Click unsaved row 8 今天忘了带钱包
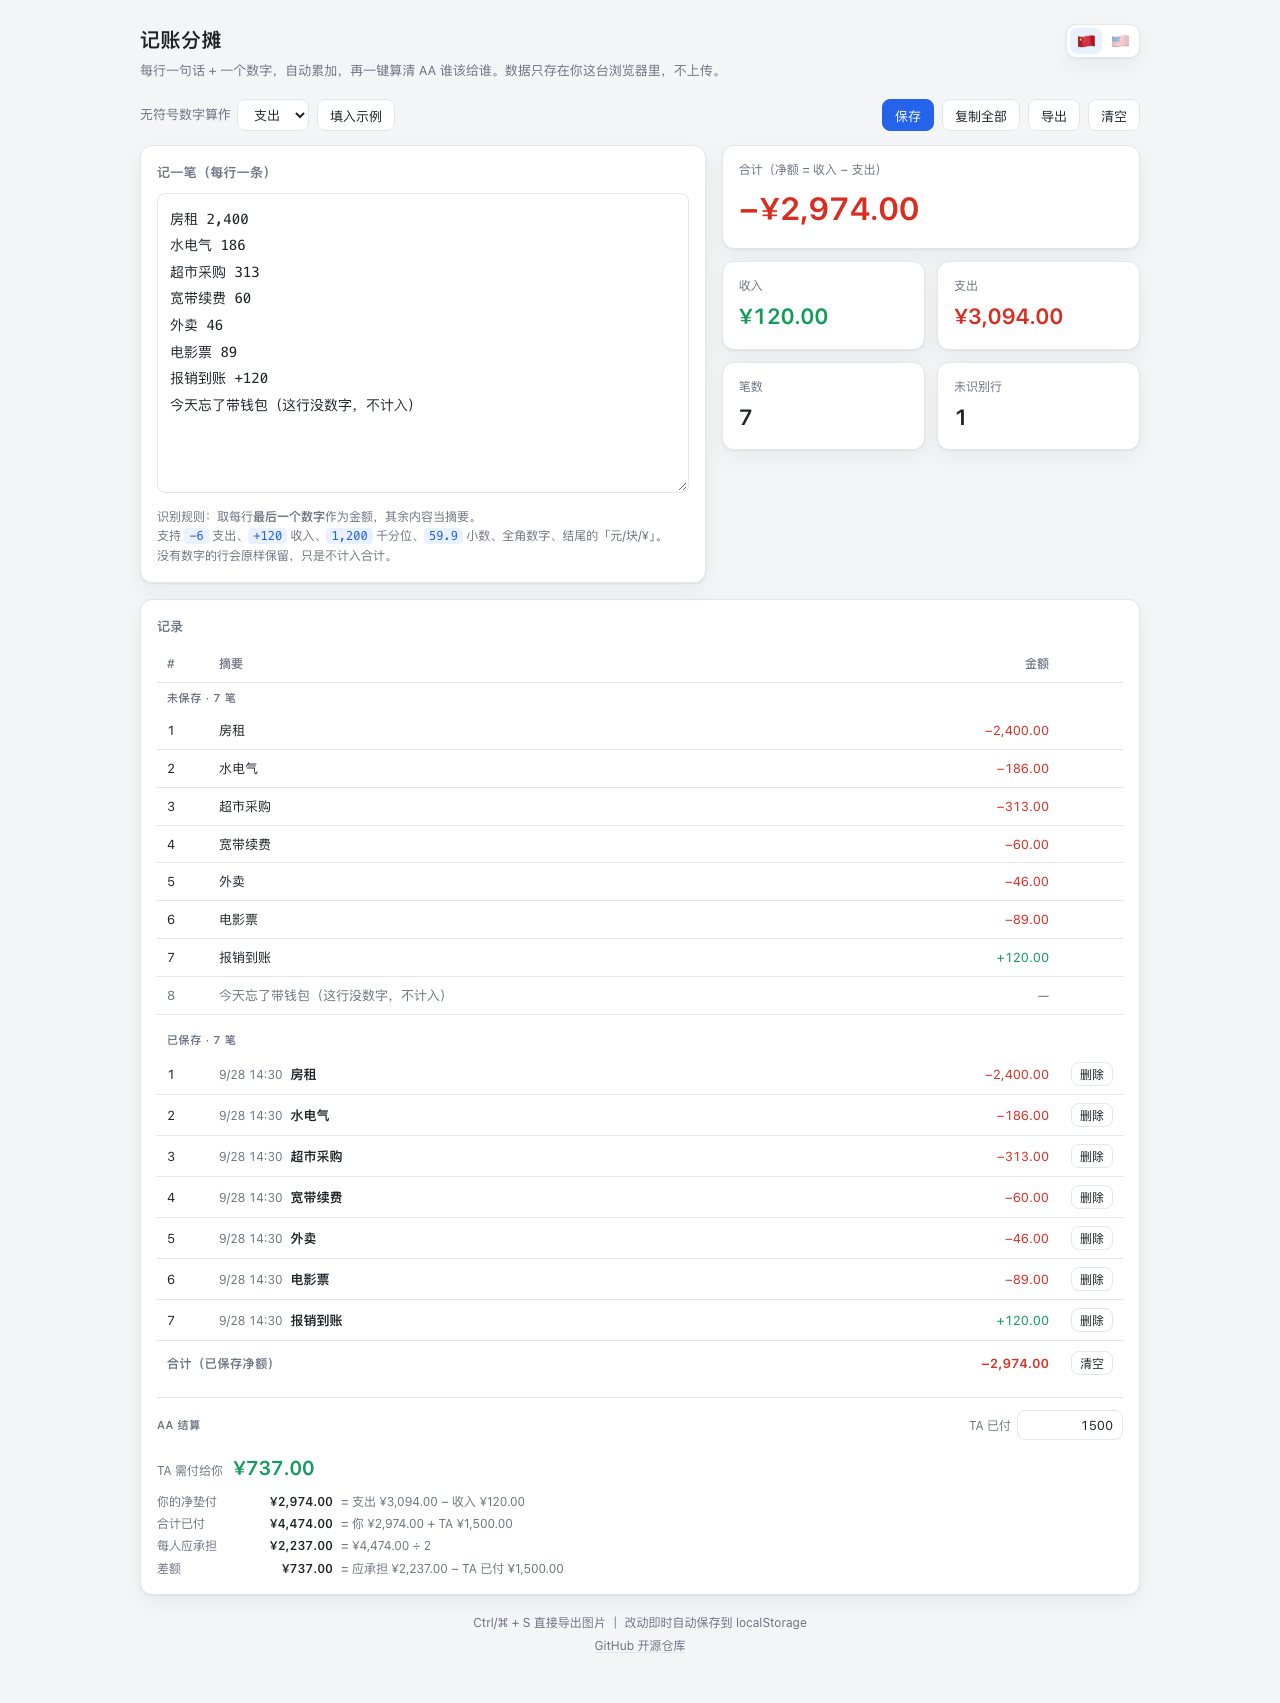 (x=640, y=996)
